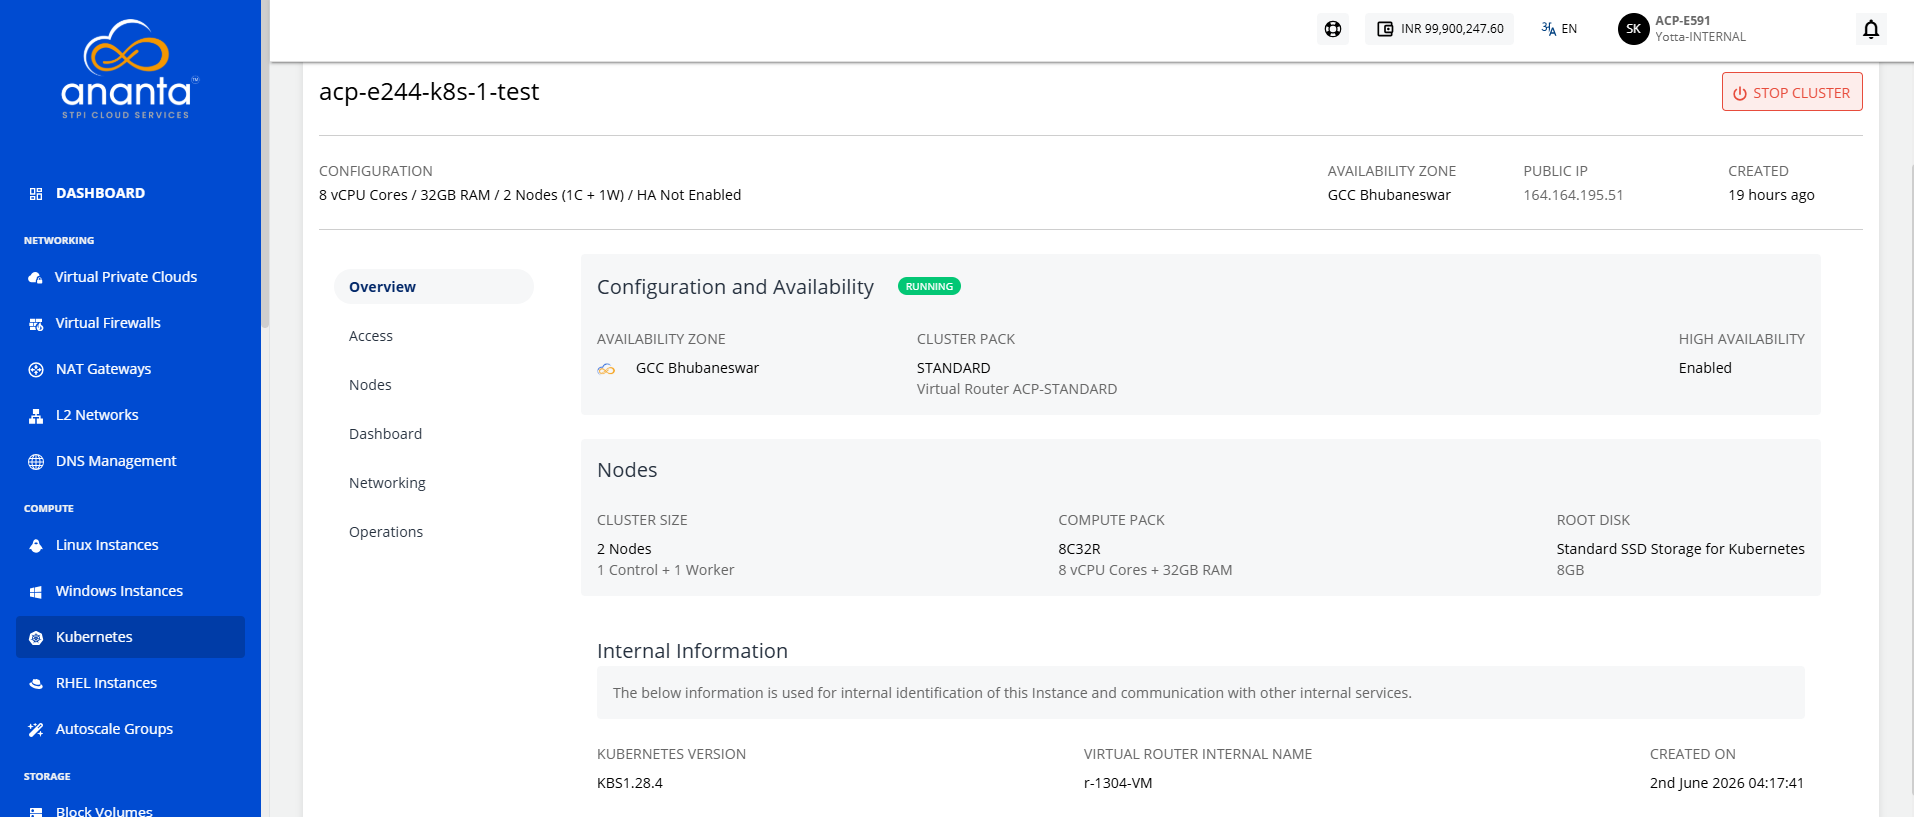This screenshot has width=1914, height=817.
Task: Click the Autoscale Groups icon
Action: point(36,730)
